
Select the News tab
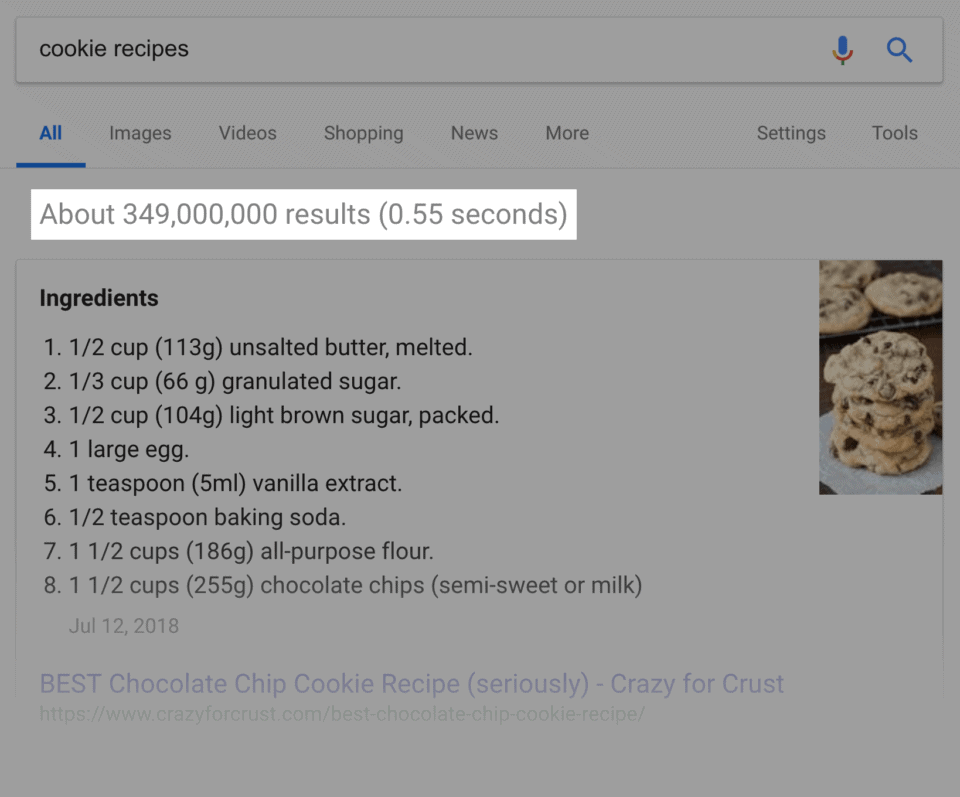473,133
